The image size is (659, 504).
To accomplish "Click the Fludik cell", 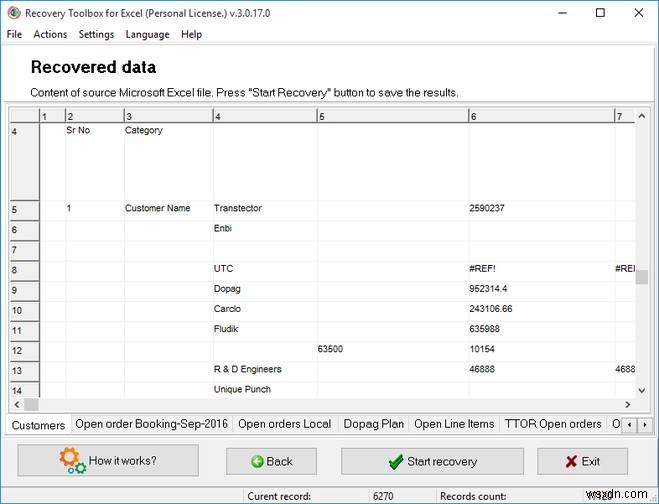I will (x=265, y=331).
